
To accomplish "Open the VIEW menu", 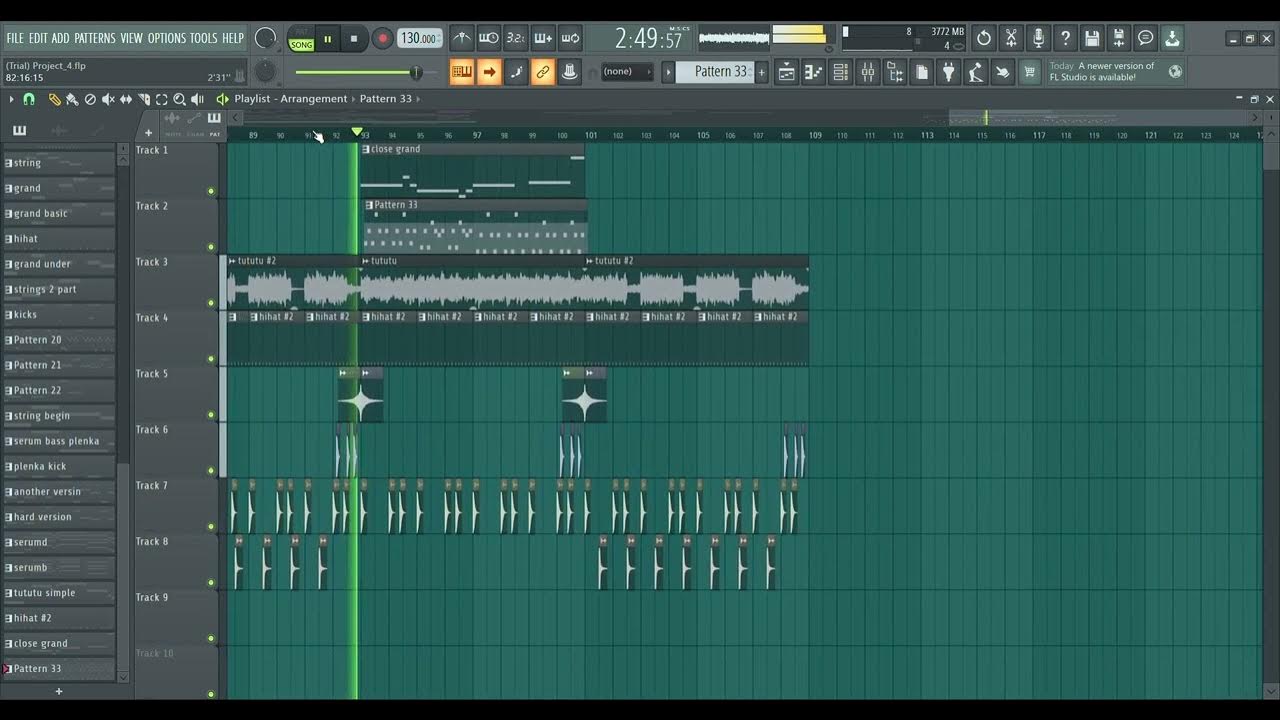I will click(x=132, y=38).
